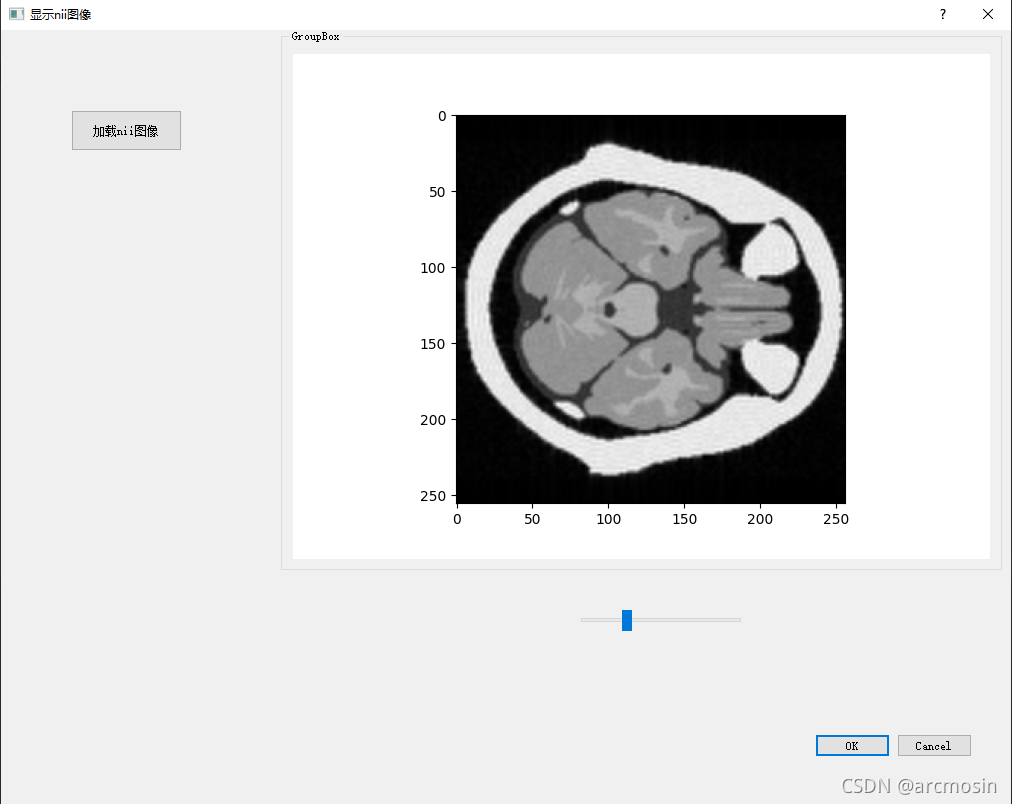Close the 显示nii图像 window

988,14
